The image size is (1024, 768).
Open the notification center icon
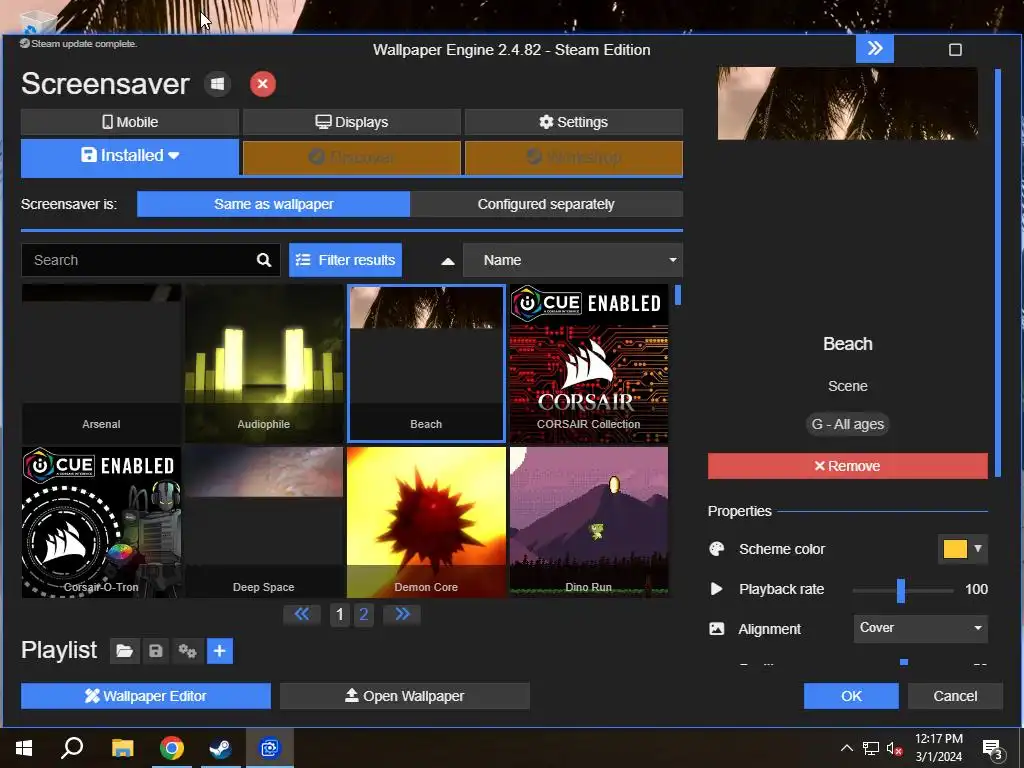tap(993, 749)
